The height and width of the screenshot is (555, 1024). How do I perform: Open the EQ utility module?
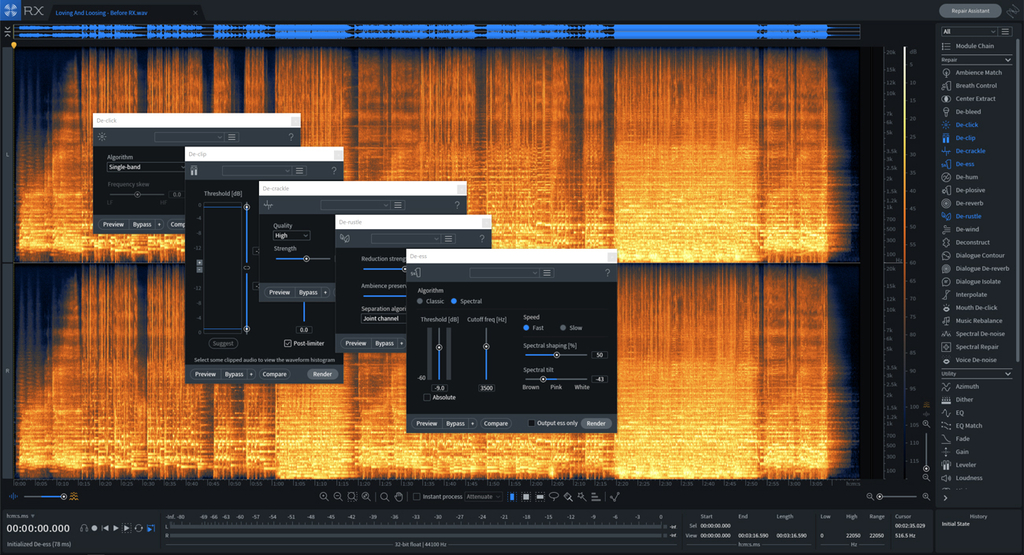pos(960,413)
